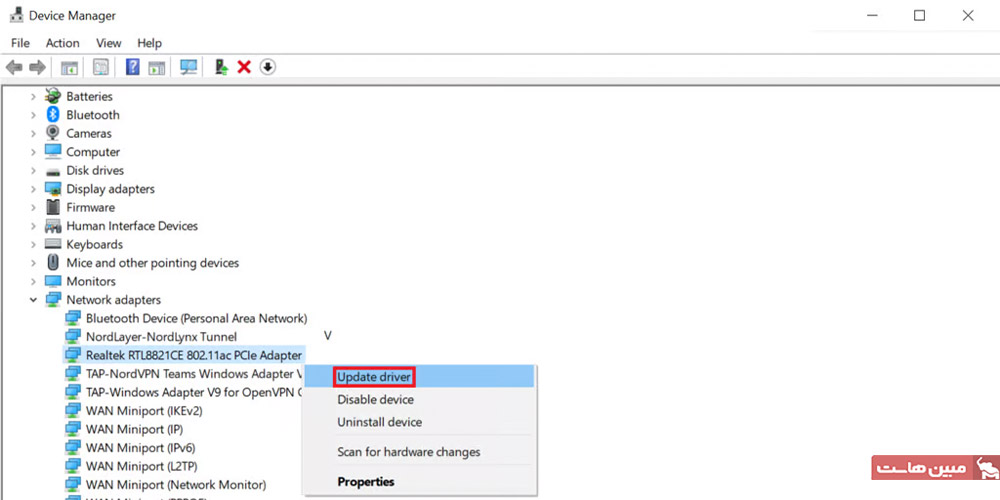Click the Disk drives category icon
Screen dimensions: 1000x500
point(53,171)
